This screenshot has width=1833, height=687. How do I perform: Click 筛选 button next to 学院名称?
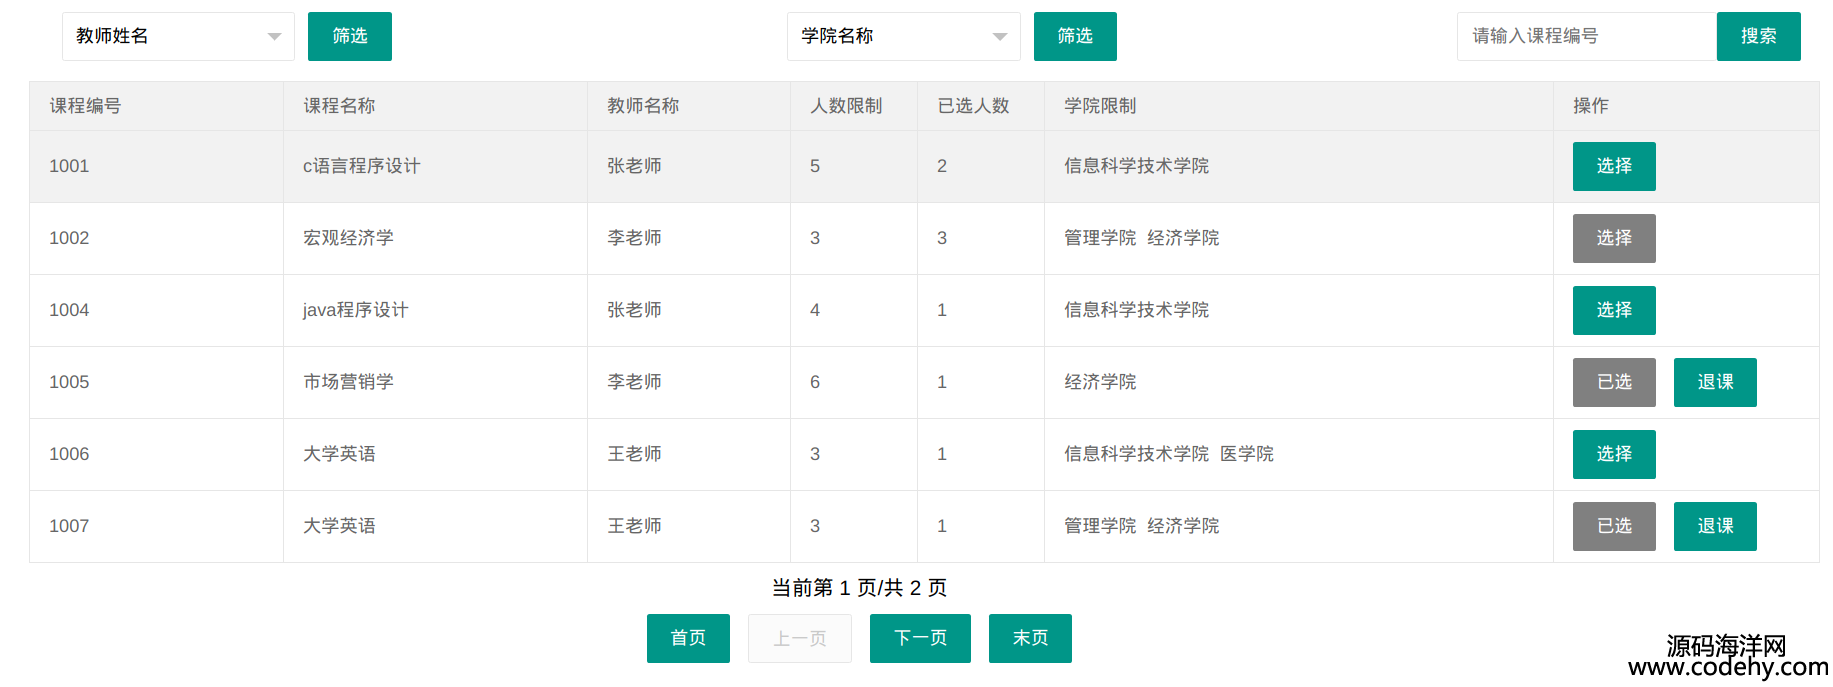click(1075, 37)
